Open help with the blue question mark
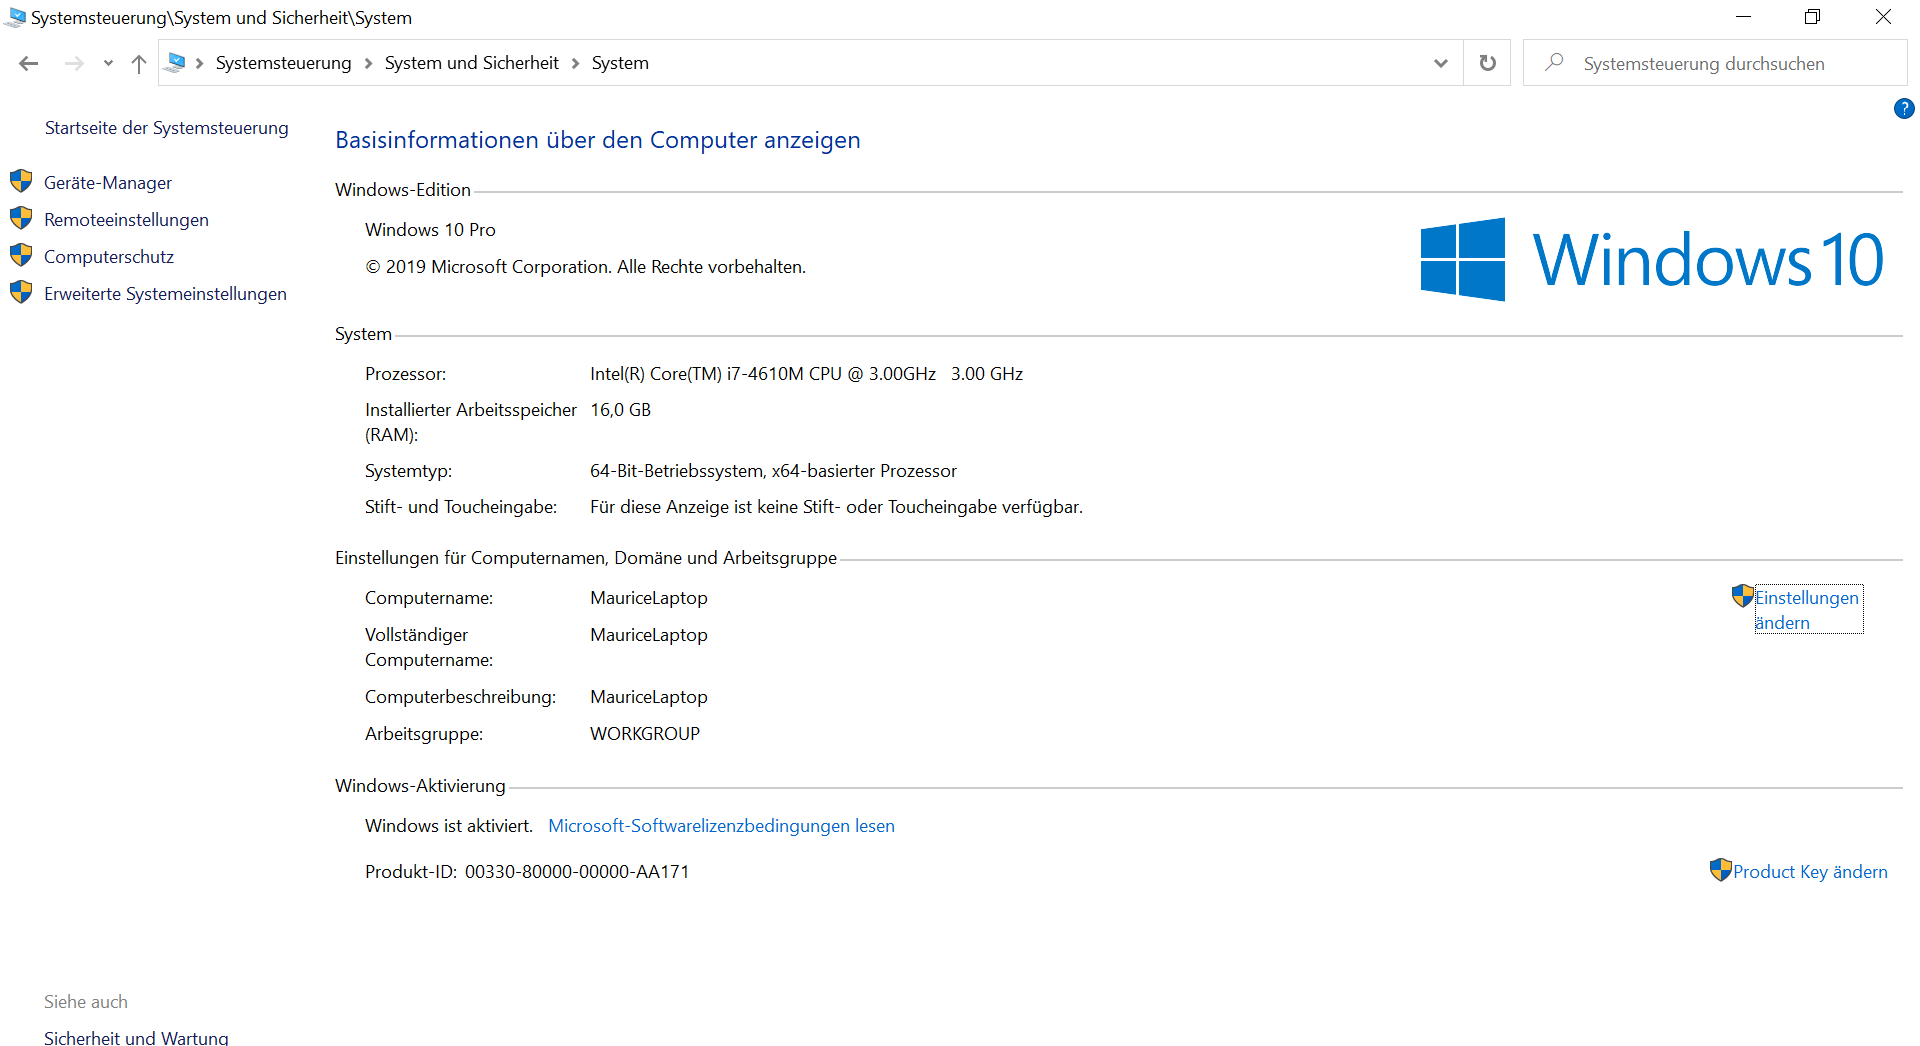The image size is (1920, 1046). (x=1904, y=108)
